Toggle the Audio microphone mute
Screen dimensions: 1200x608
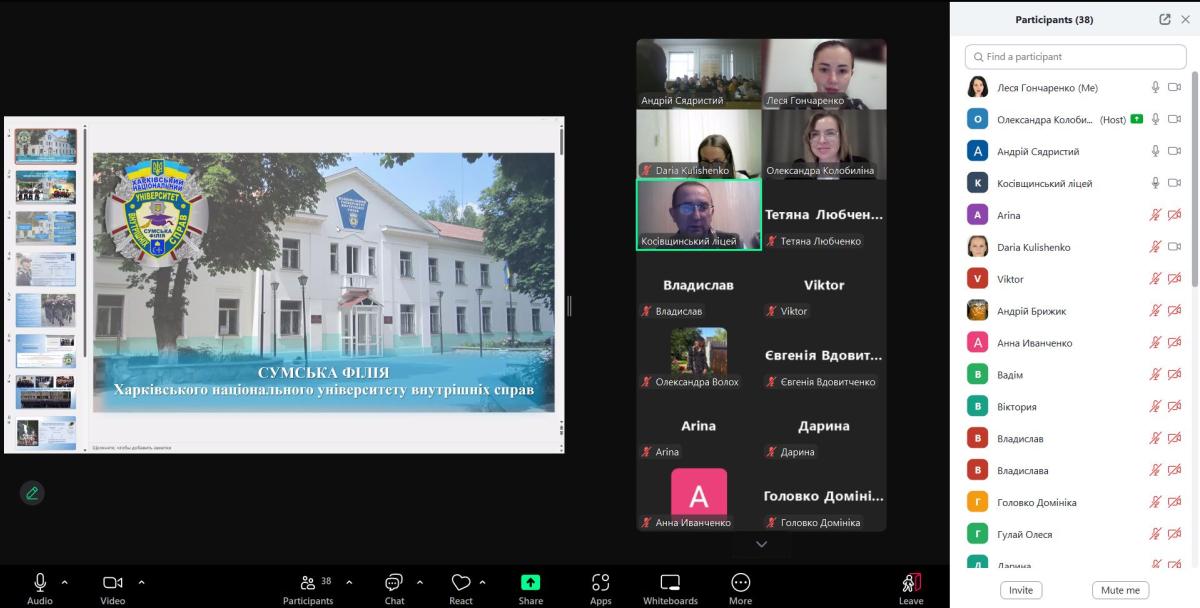click(x=40, y=582)
